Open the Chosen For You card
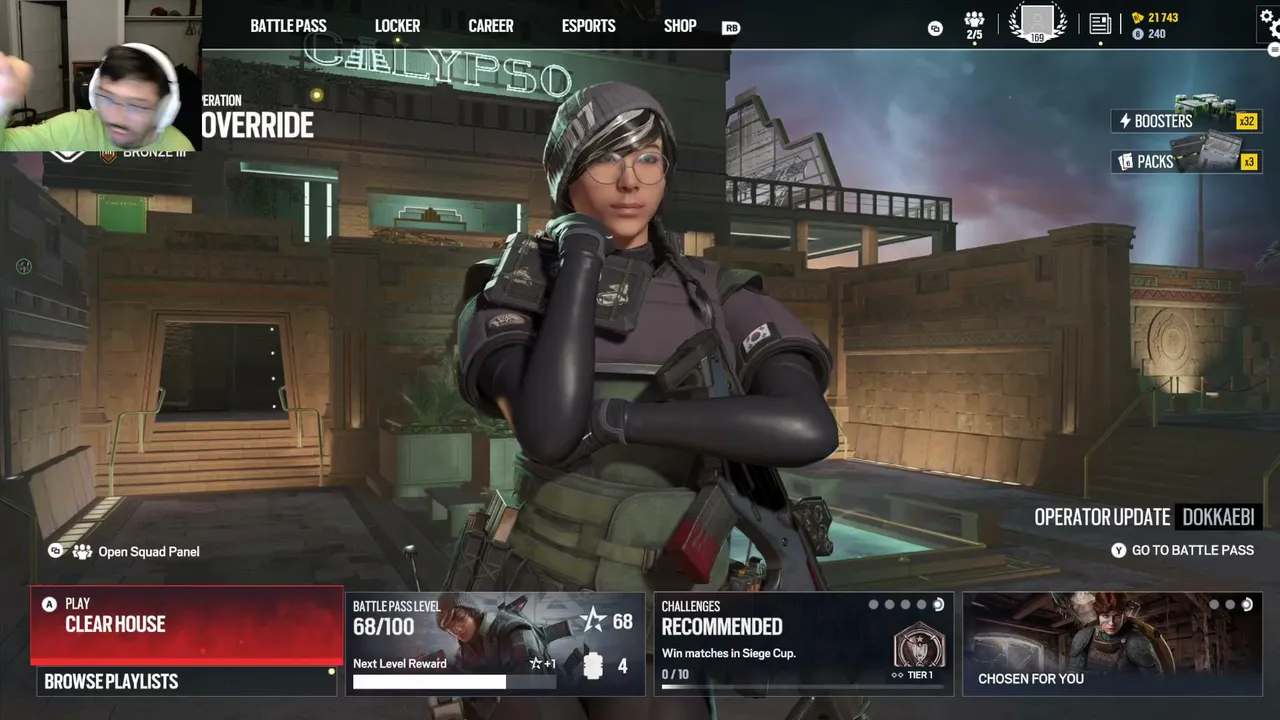Screen dimensions: 1280x720 click(1112, 643)
